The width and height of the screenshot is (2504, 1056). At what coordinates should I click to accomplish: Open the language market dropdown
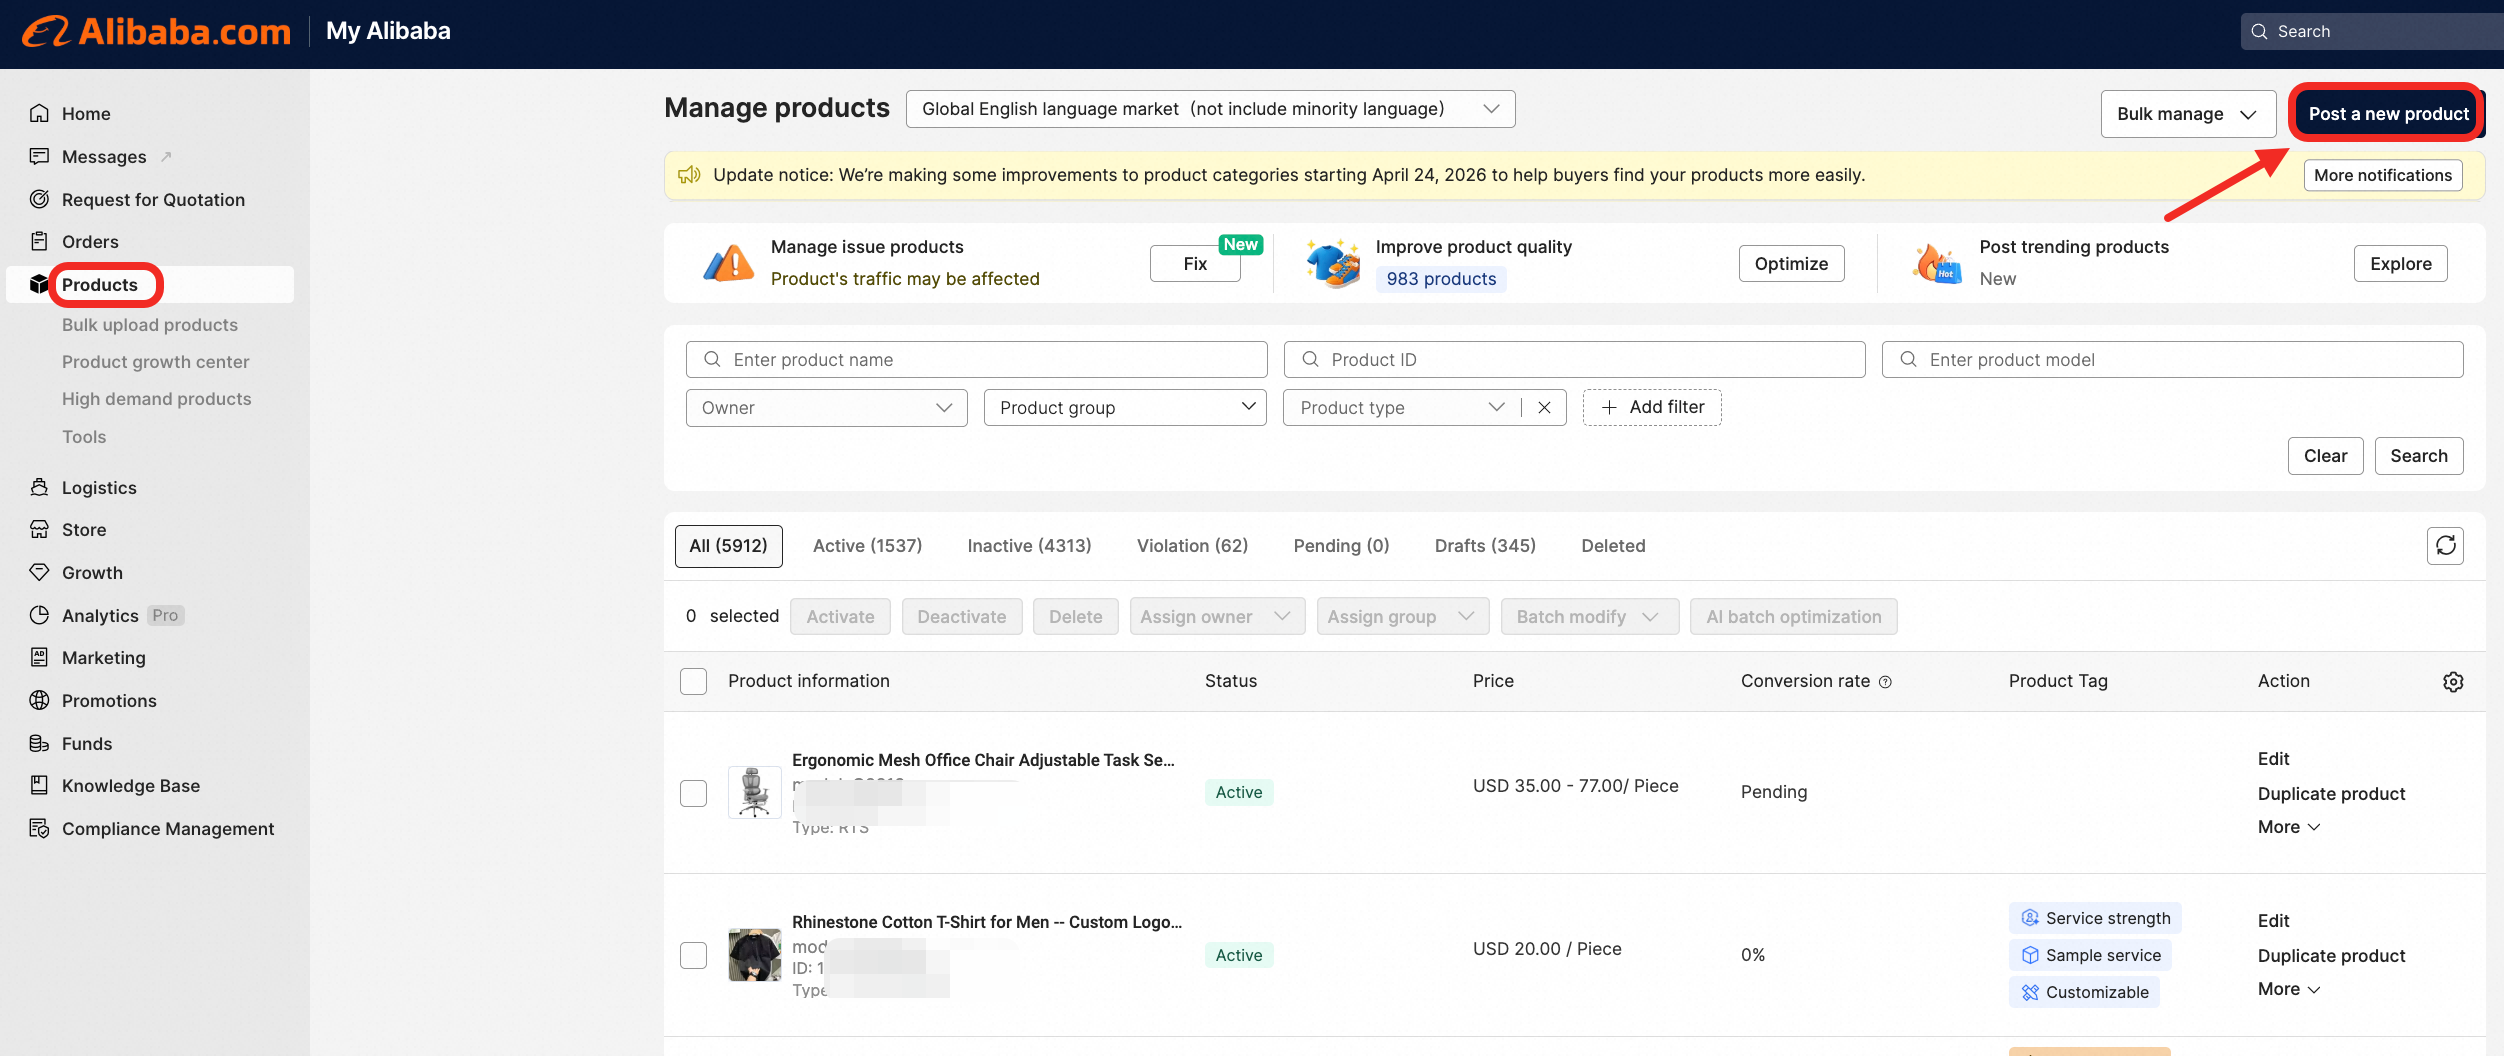1210,109
